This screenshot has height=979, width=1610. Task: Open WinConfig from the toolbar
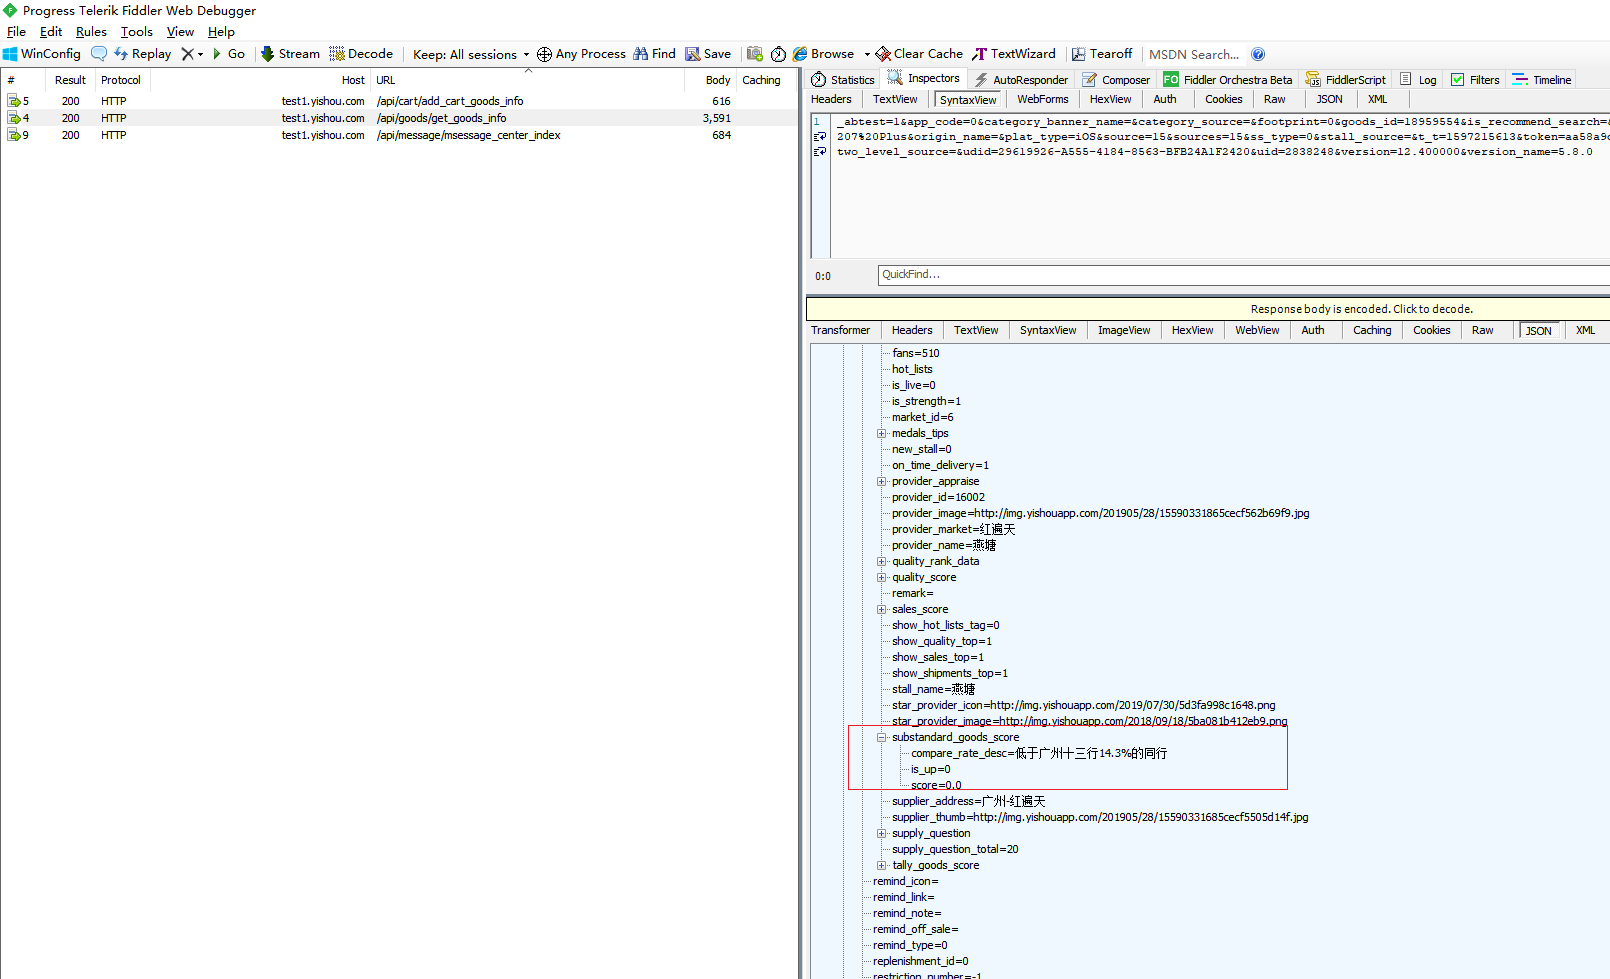click(x=42, y=54)
